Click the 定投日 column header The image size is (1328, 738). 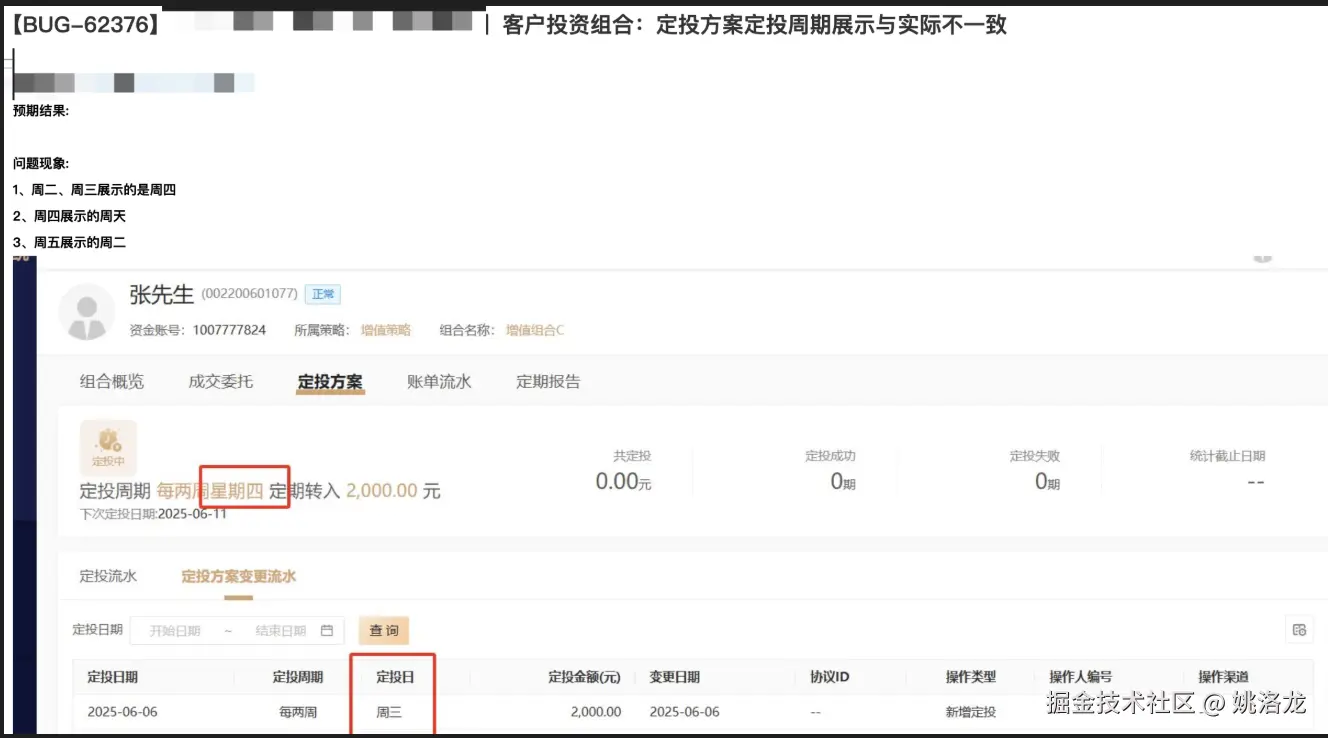pyautogui.click(x=395, y=677)
